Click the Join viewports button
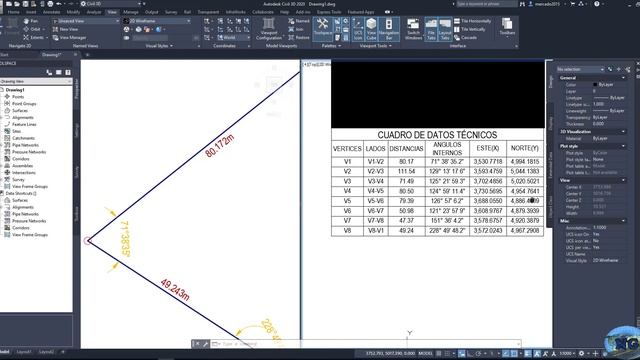This screenshot has width=640, height=360. point(296,29)
